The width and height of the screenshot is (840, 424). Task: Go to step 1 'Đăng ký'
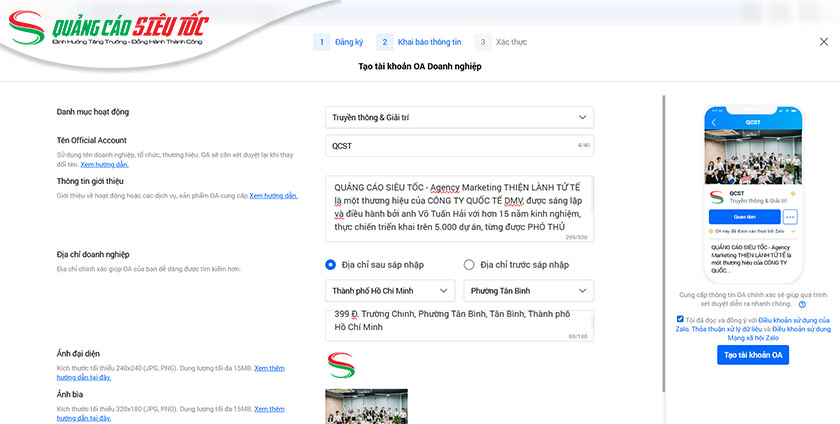pos(337,42)
